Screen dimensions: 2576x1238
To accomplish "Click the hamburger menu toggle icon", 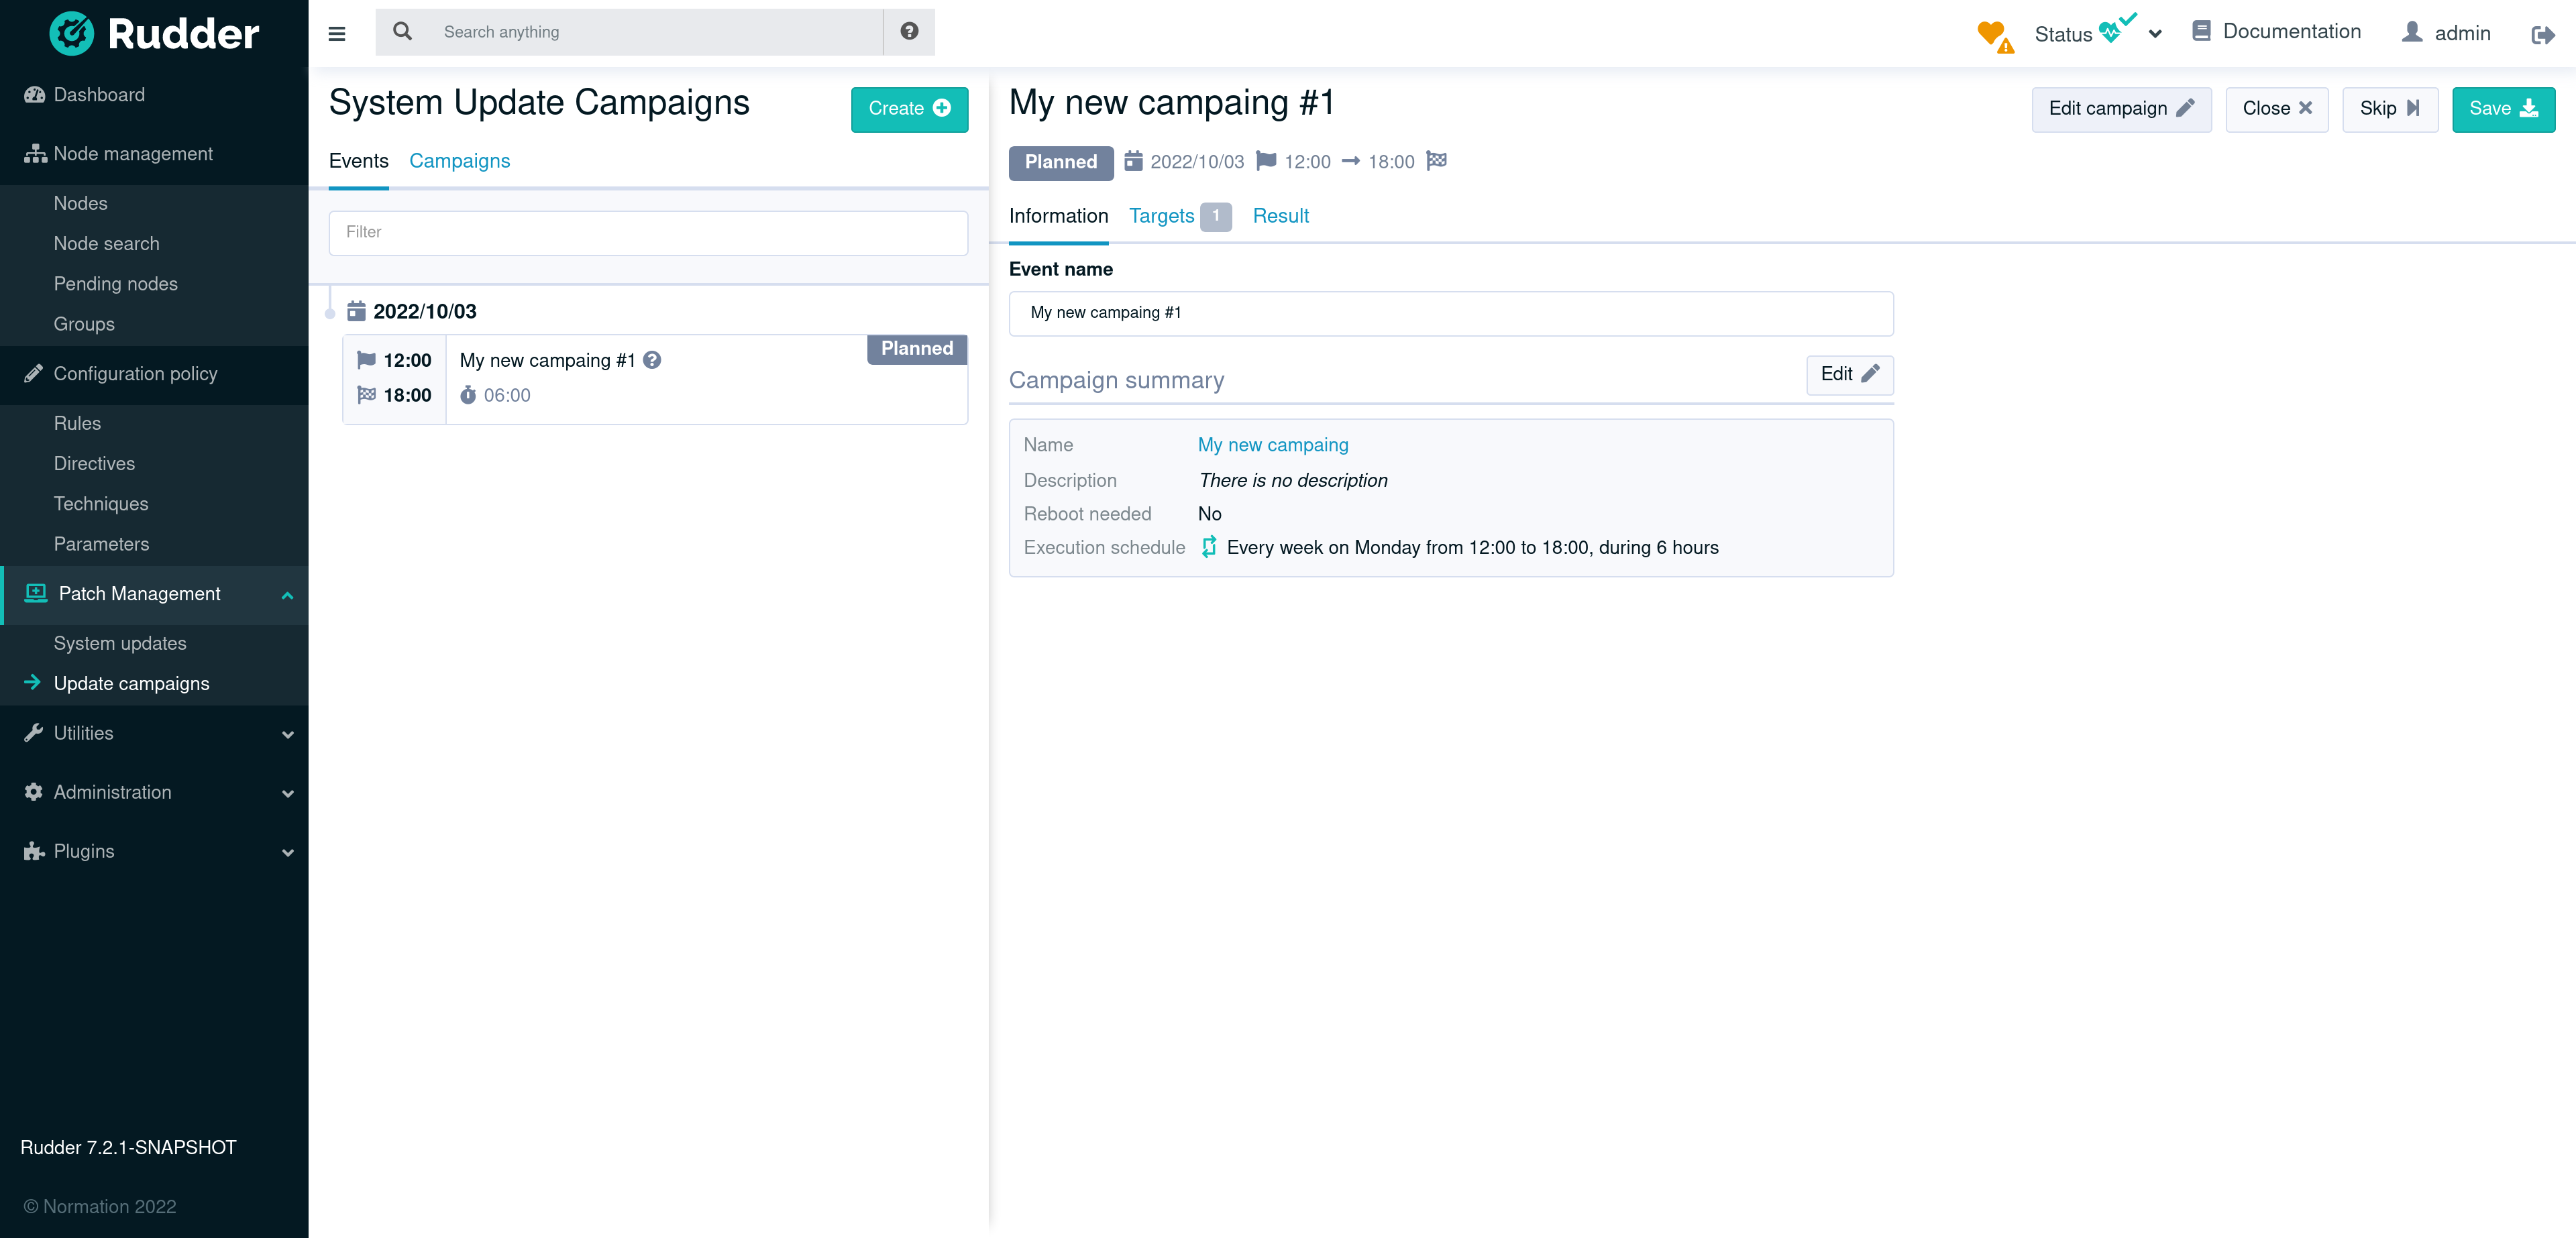I will pyautogui.click(x=337, y=33).
